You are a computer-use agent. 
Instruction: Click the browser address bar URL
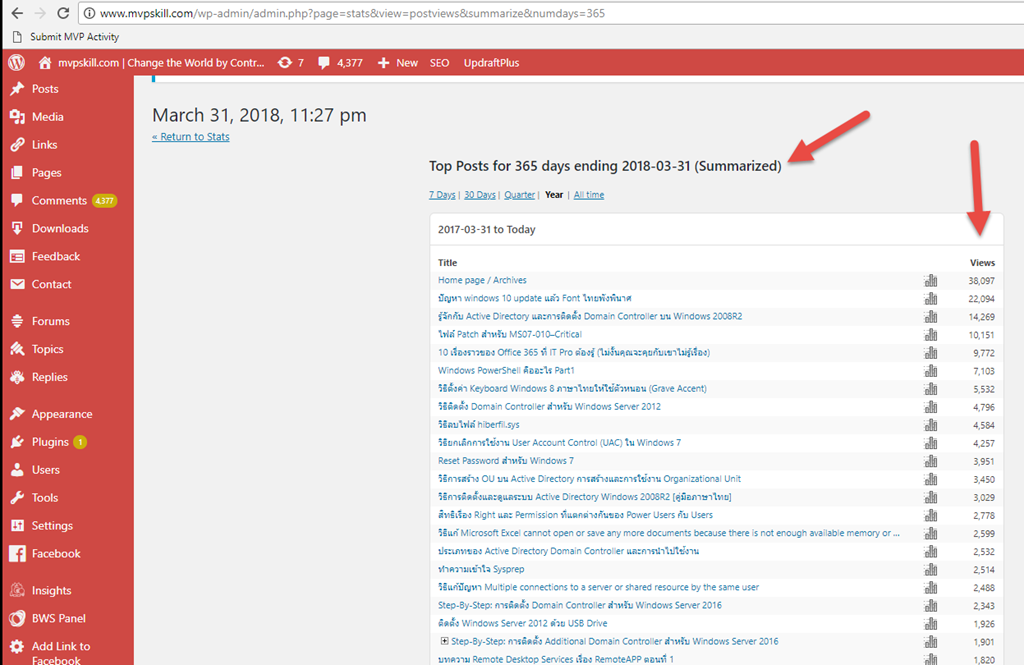coord(353,13)
